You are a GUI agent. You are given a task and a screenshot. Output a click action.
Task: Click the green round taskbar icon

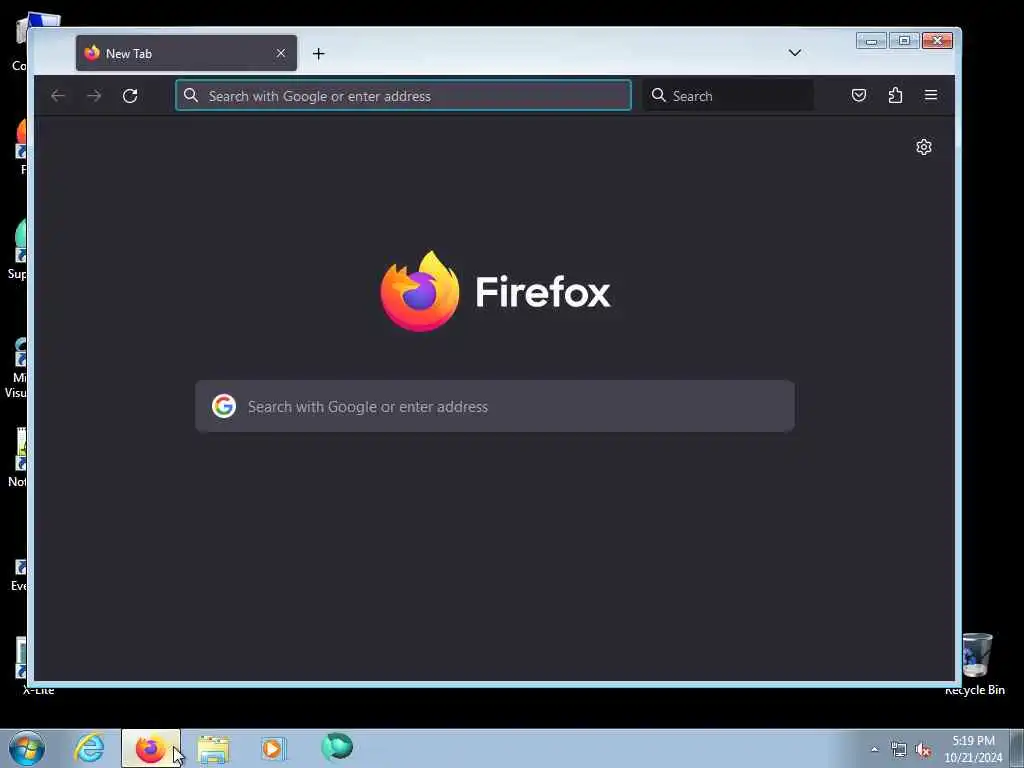(337, 747)
